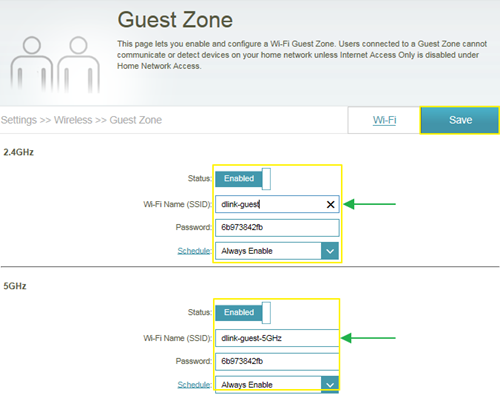This screenshot has height=395, width=500.
Task: Click the 2.4GHz Password field
Action: point(277,227)
